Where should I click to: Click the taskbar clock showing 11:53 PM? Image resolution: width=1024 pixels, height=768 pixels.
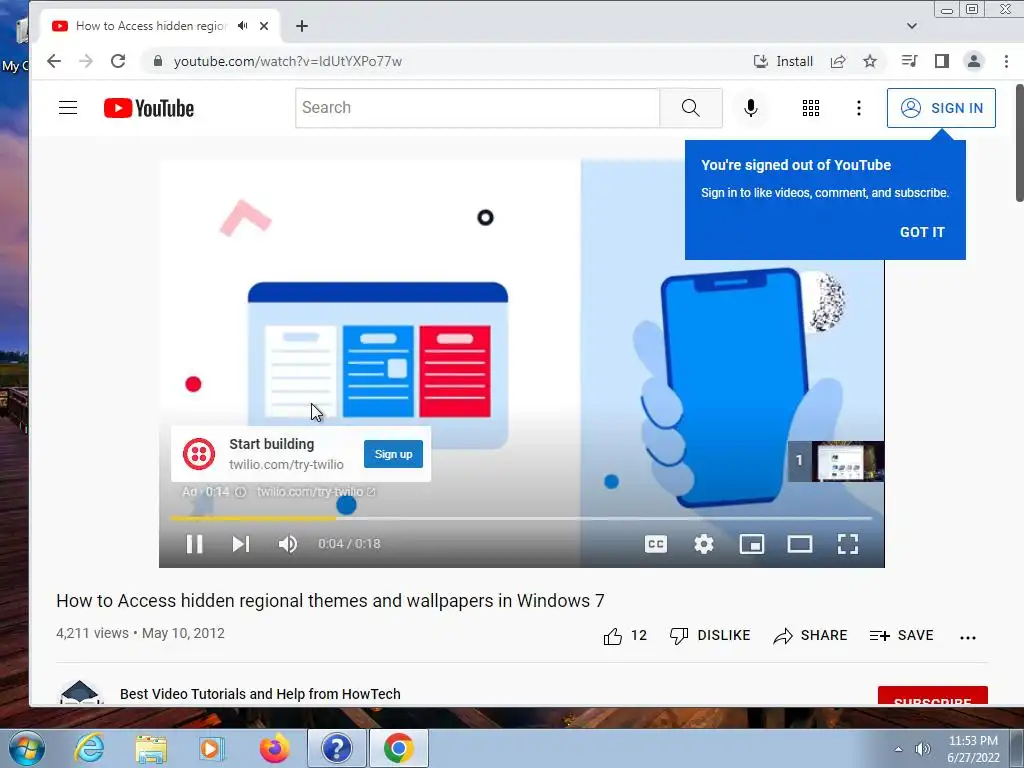973,749
